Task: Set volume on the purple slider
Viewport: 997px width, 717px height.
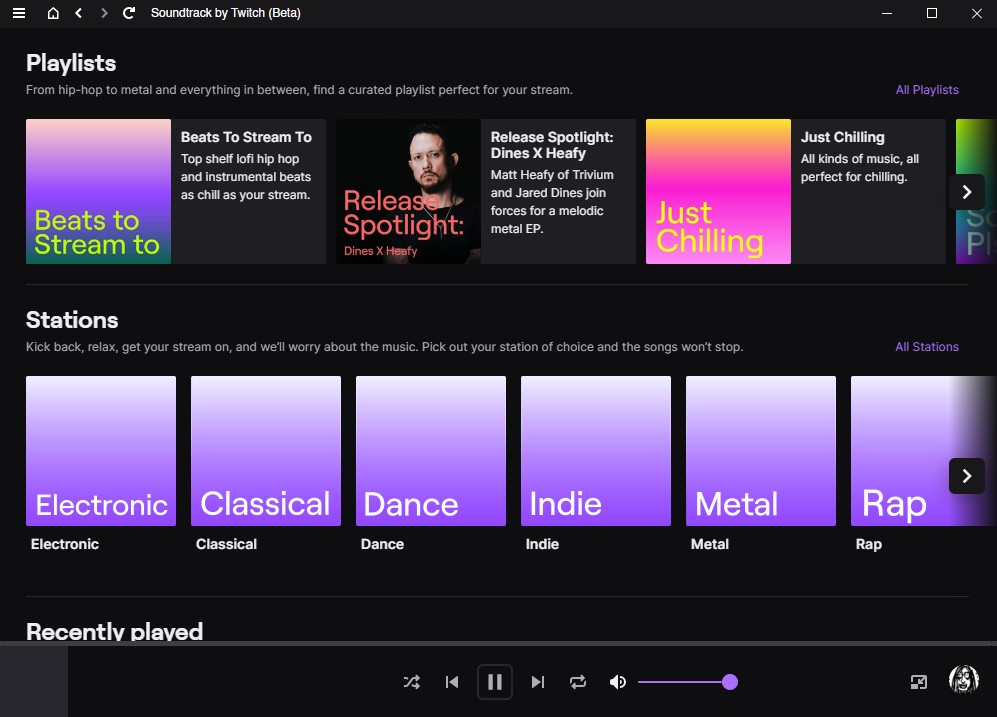Action: [x=687, y=682]
